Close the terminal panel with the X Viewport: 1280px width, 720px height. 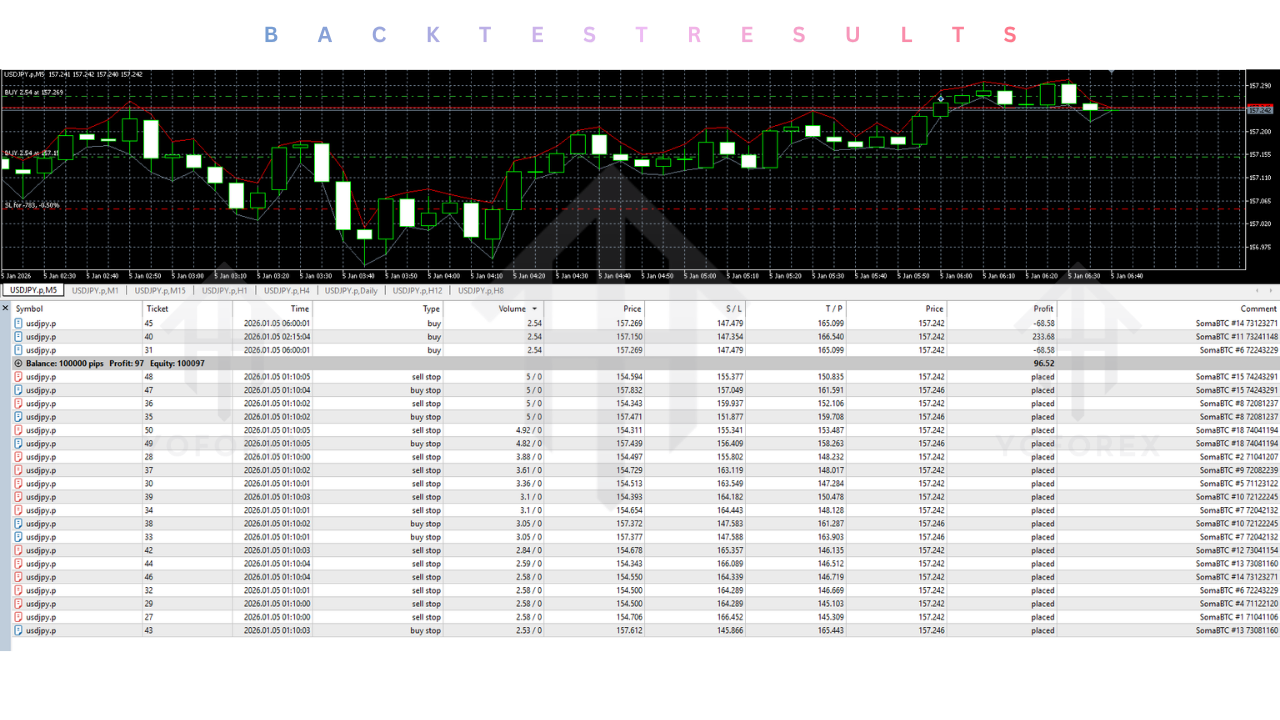pyautogui.click(x=5, y=309)
